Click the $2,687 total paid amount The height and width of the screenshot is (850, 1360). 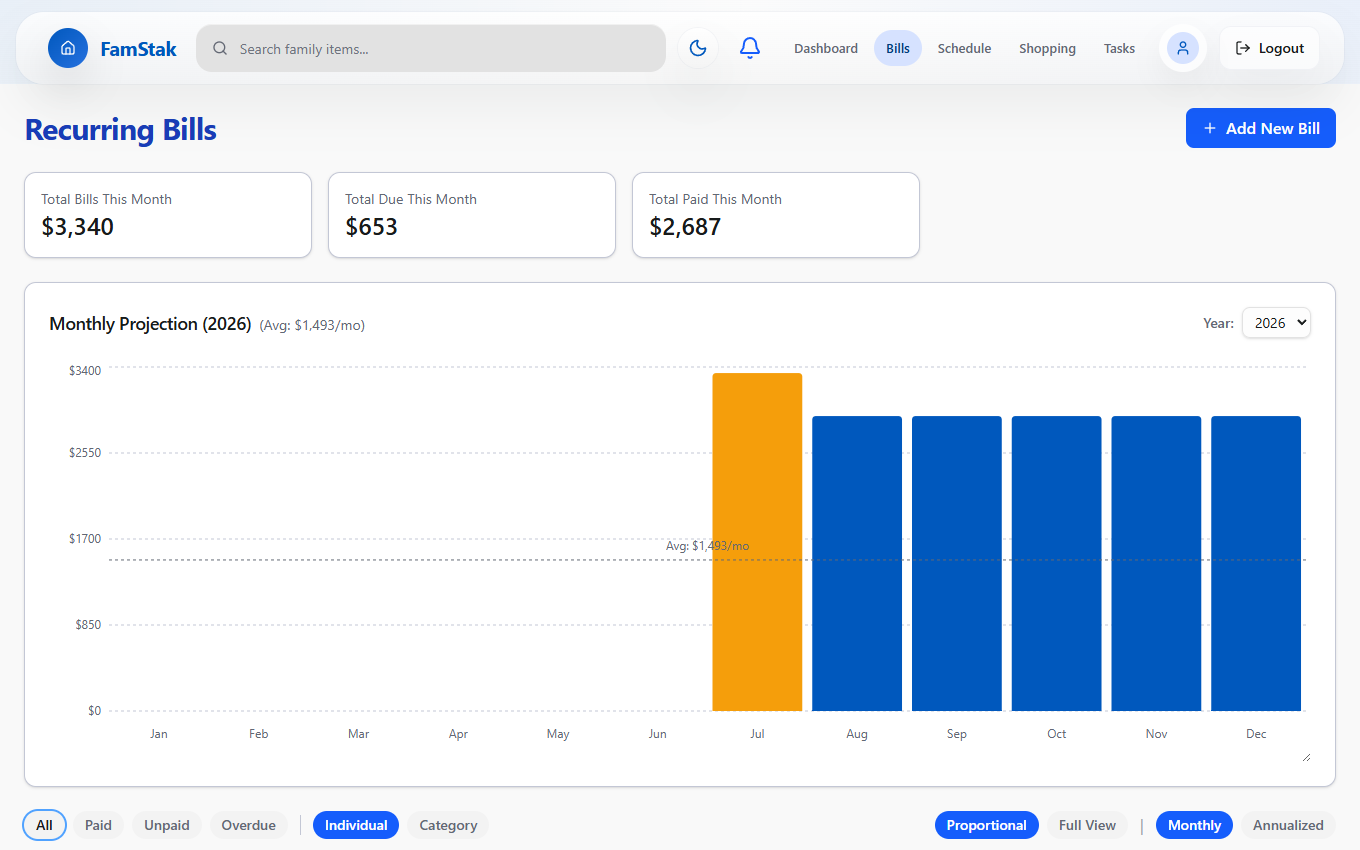tap(685, 227)
